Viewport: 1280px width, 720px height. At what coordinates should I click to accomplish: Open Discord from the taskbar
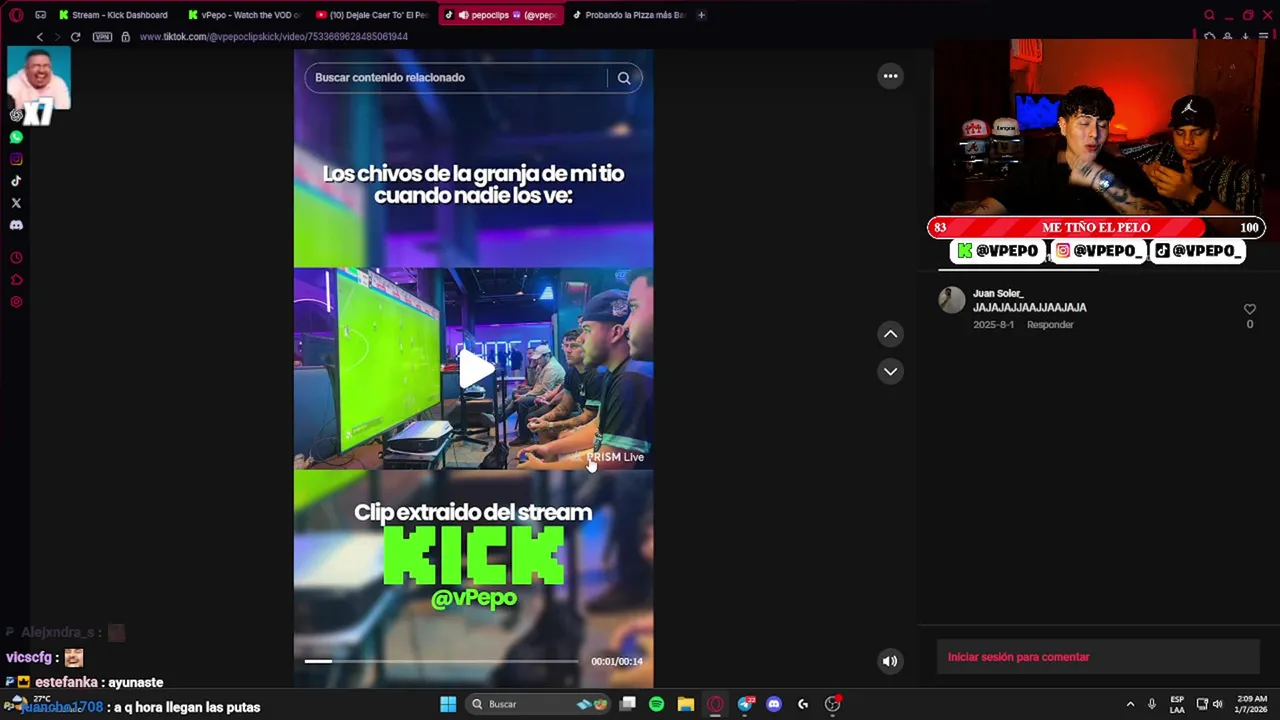tap(773, 704)
